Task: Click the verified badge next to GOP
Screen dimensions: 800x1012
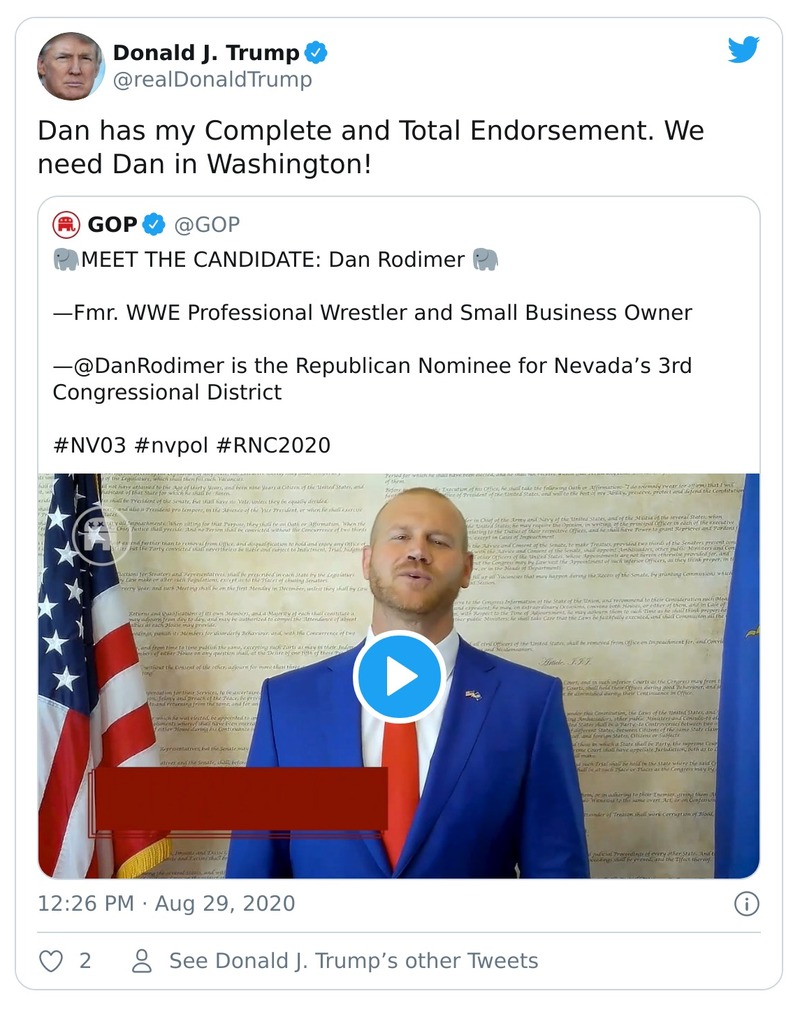Action: [x=154, y=223]
